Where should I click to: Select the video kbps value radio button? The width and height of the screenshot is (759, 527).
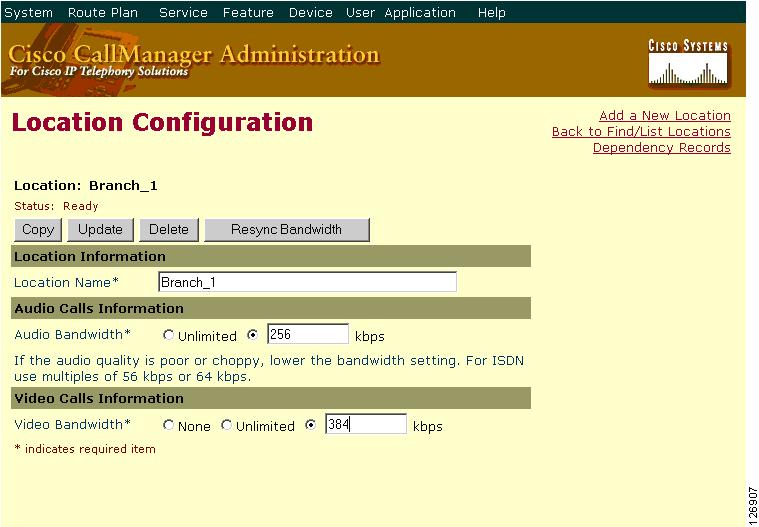pos(310,425)
